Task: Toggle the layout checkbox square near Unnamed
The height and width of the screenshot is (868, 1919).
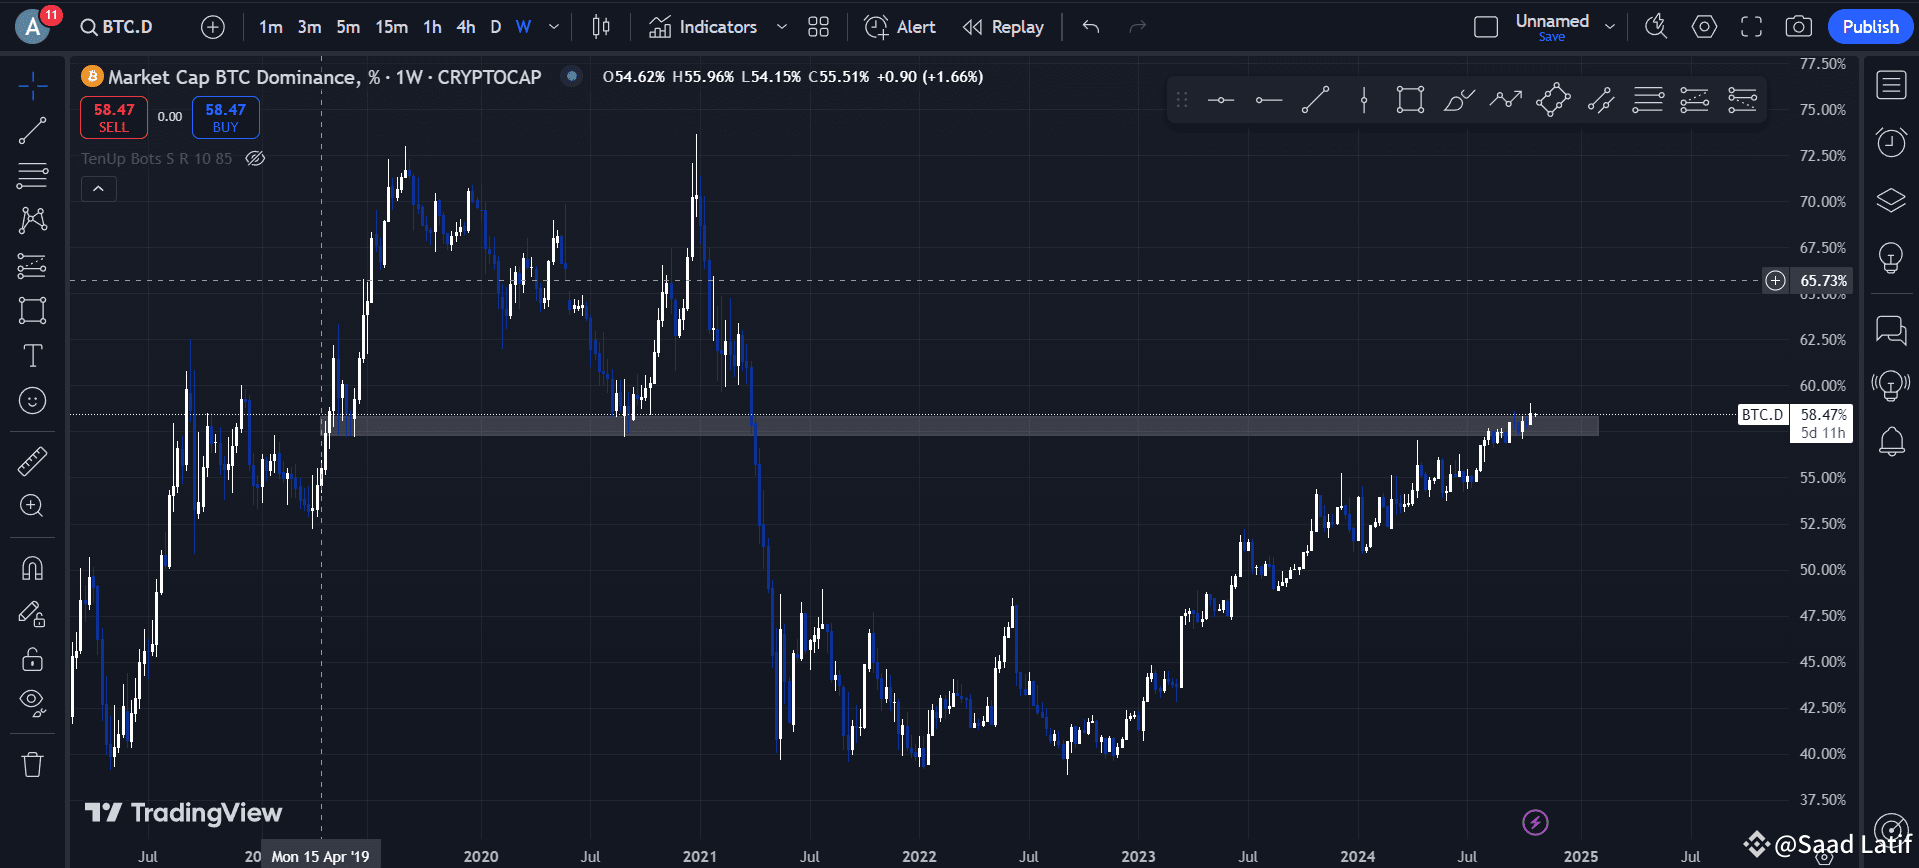Action: pyautogui.click(x=1486, y=27)
